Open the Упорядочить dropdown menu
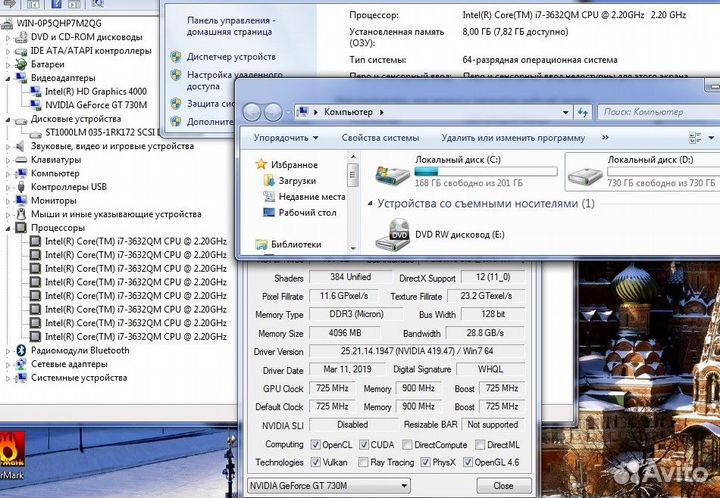The width and height of the screenshot is (720, 498). pyautogui.click(x=286, y=138)
